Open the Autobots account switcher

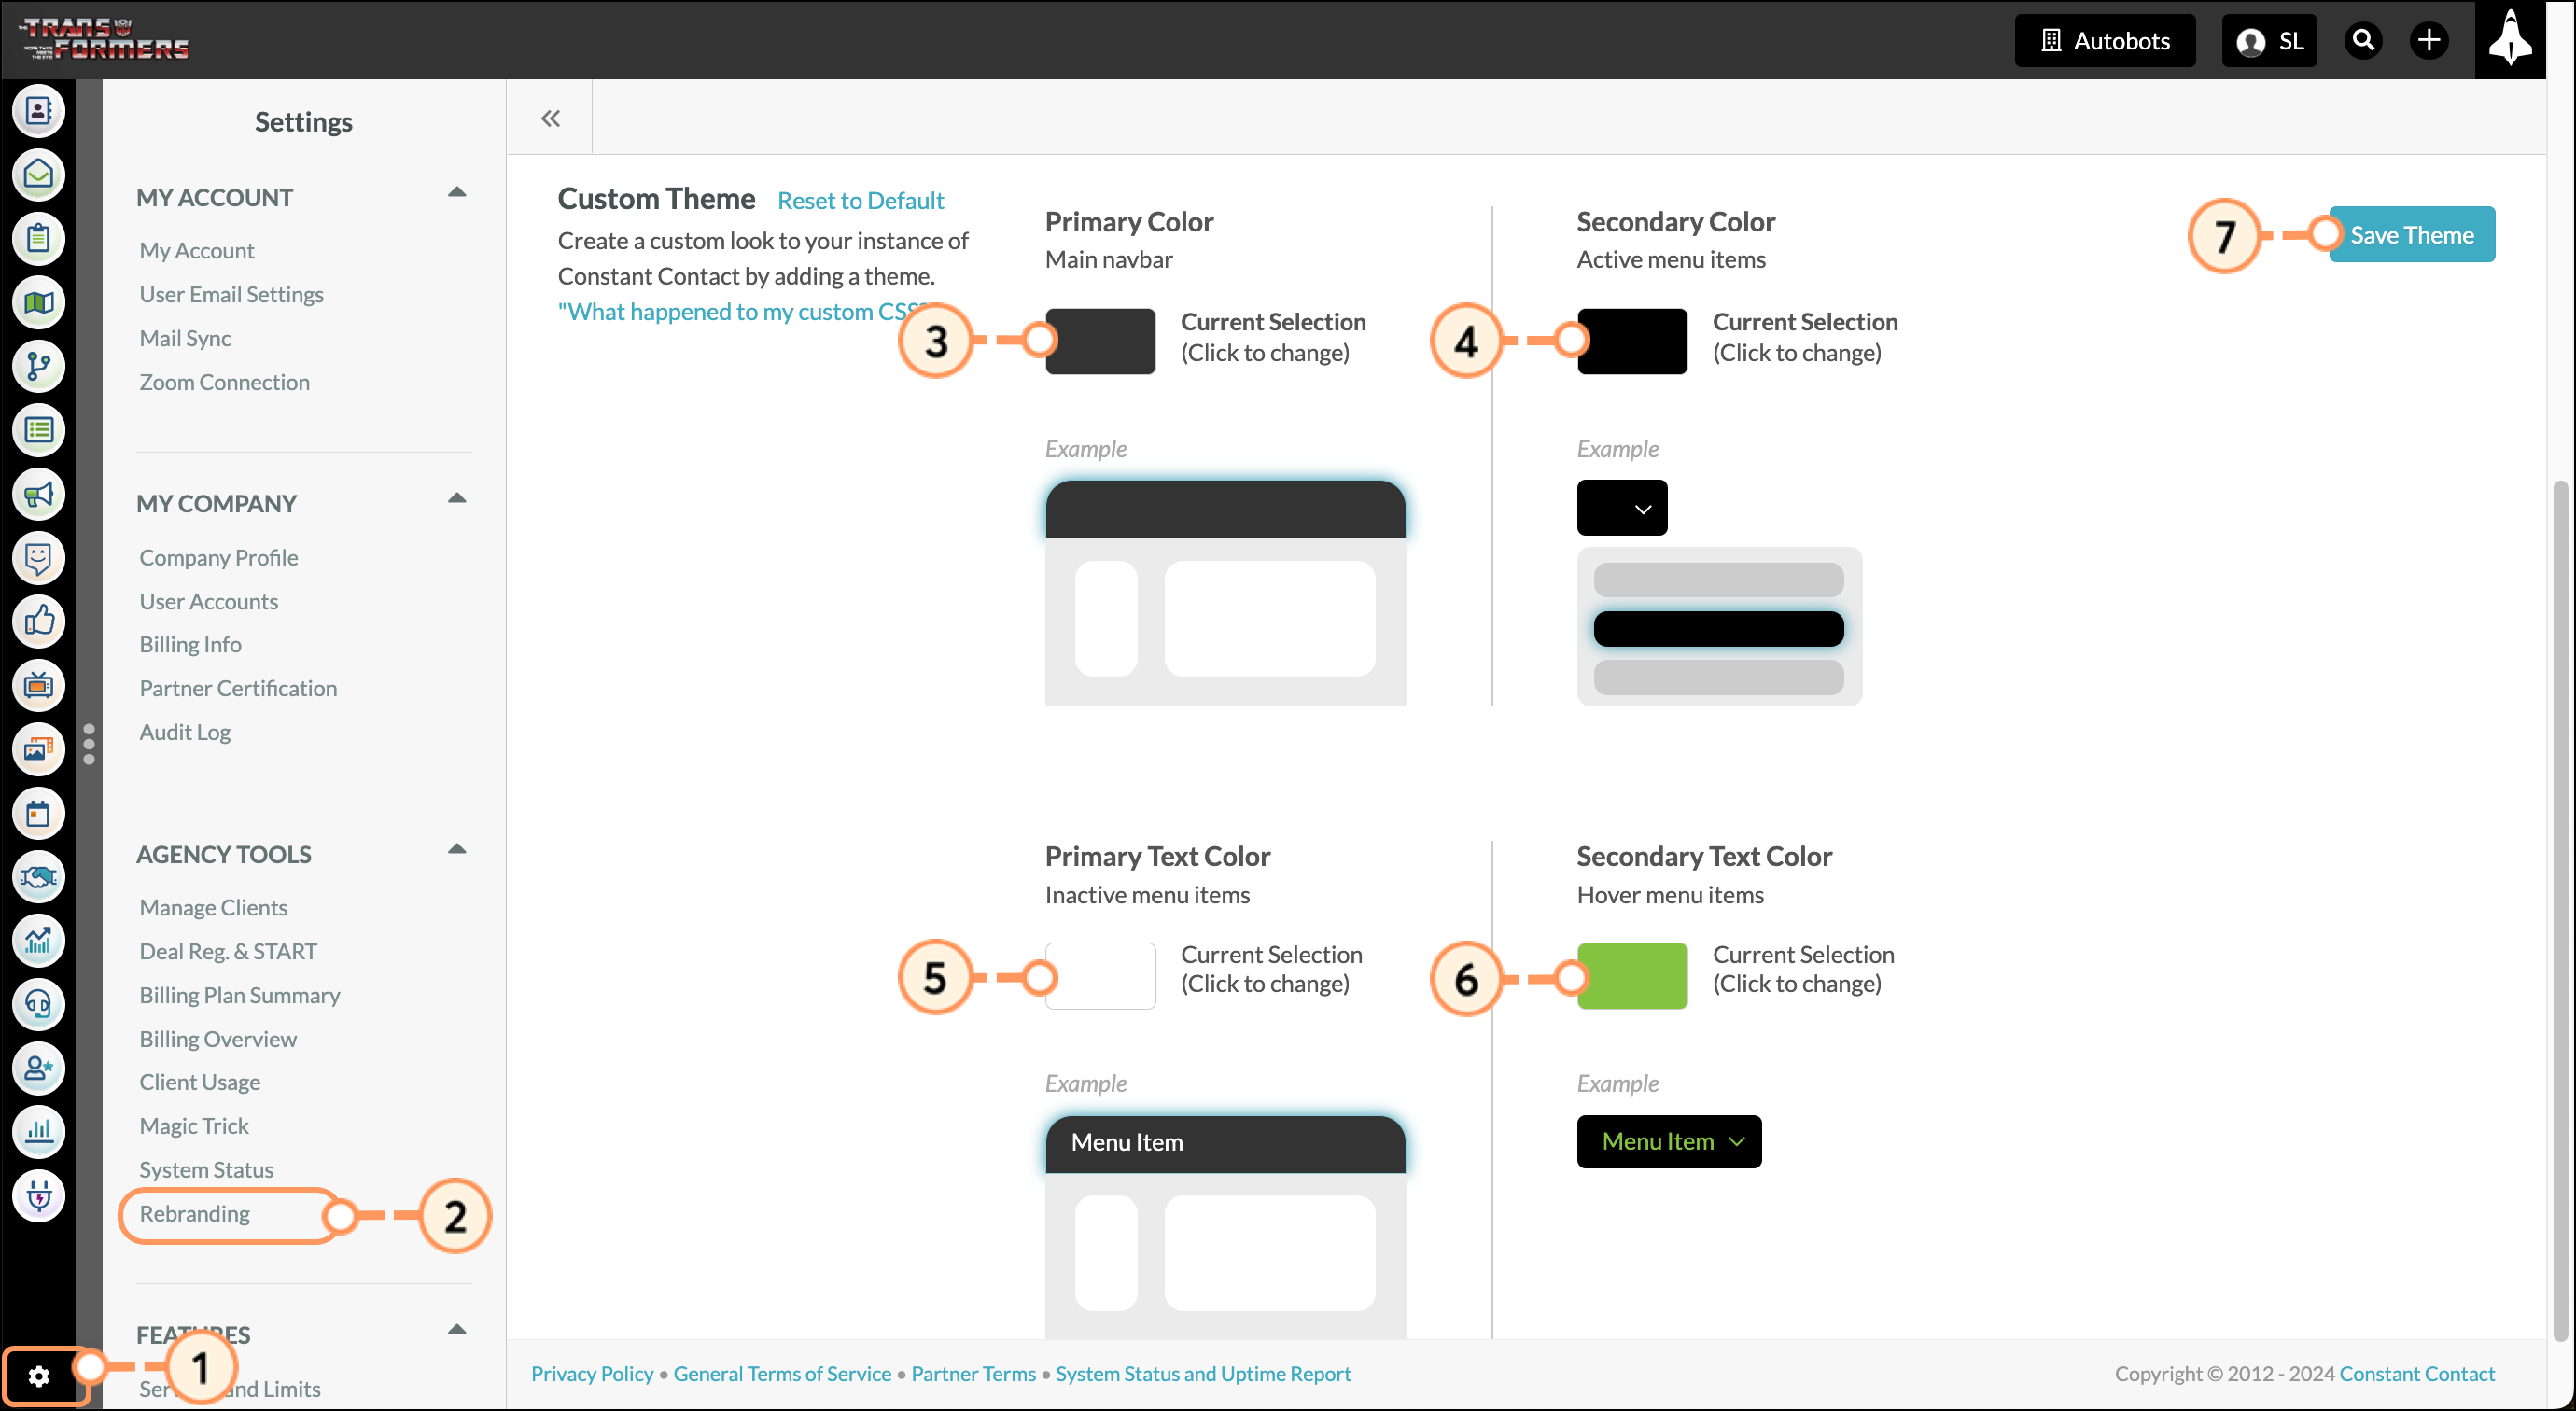[2105, 40]
